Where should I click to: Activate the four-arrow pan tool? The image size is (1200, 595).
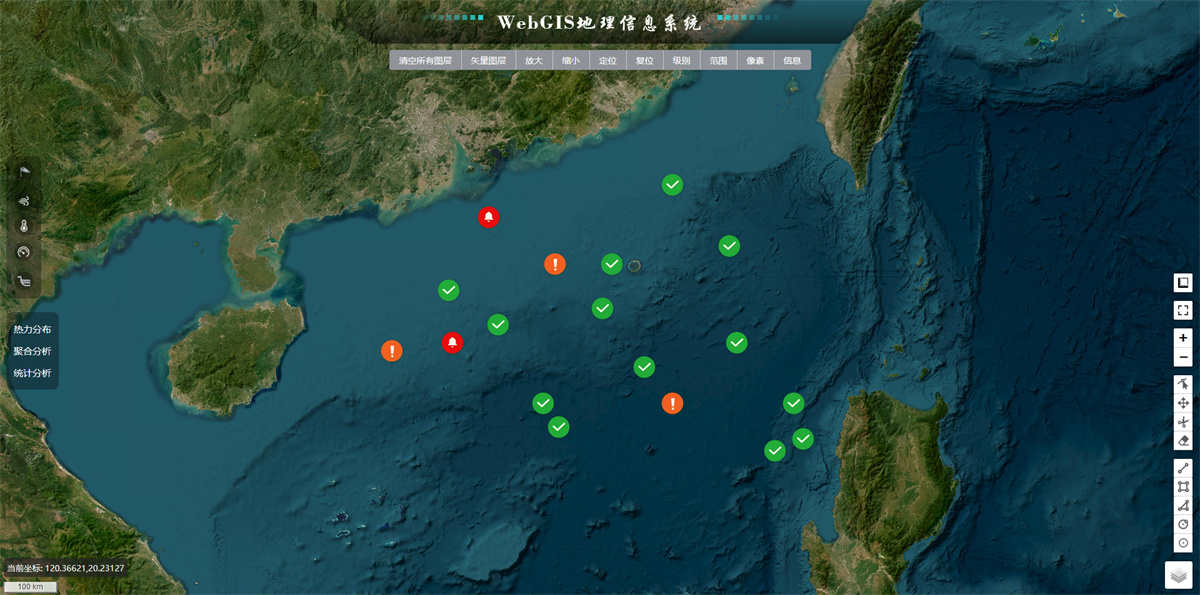coord(1183,403)
